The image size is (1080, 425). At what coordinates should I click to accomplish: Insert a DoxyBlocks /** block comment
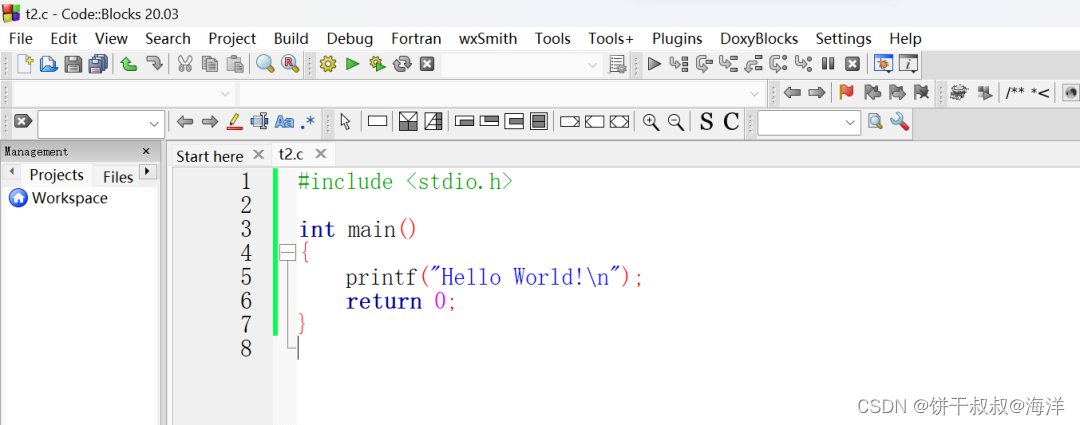[x=1015, y=93]
